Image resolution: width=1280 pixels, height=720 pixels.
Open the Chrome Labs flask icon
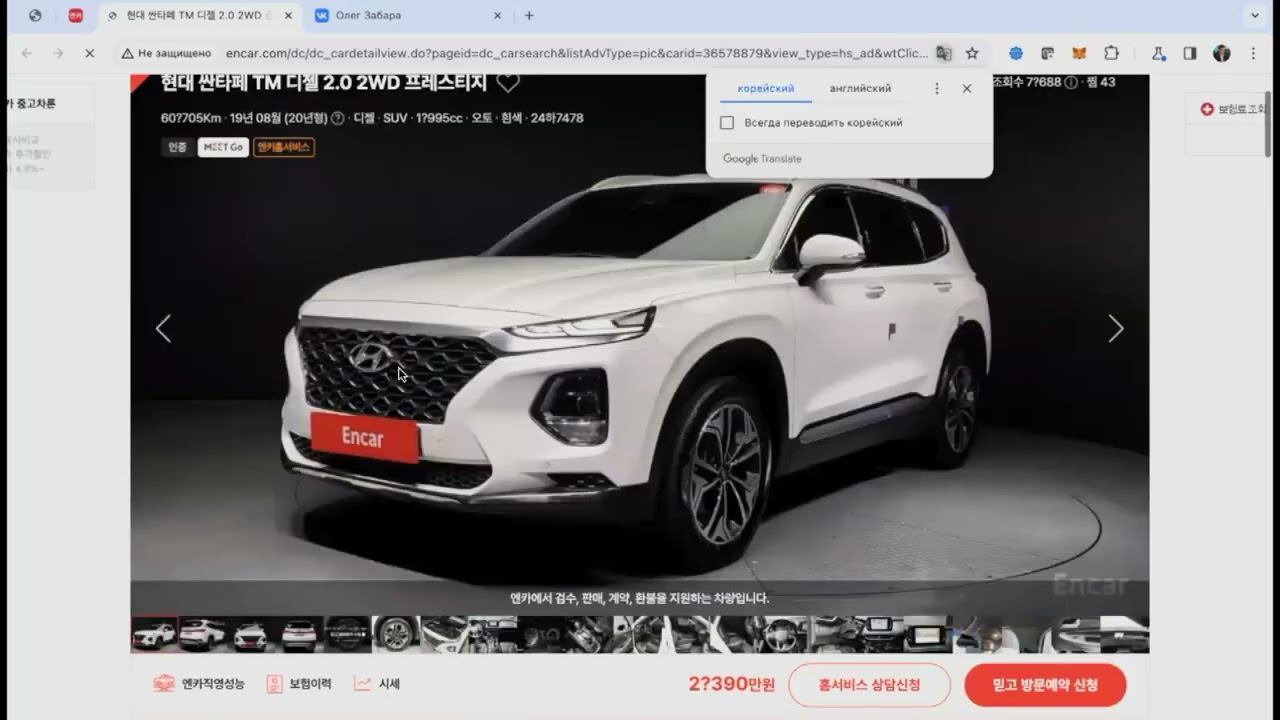[1159, 53]
